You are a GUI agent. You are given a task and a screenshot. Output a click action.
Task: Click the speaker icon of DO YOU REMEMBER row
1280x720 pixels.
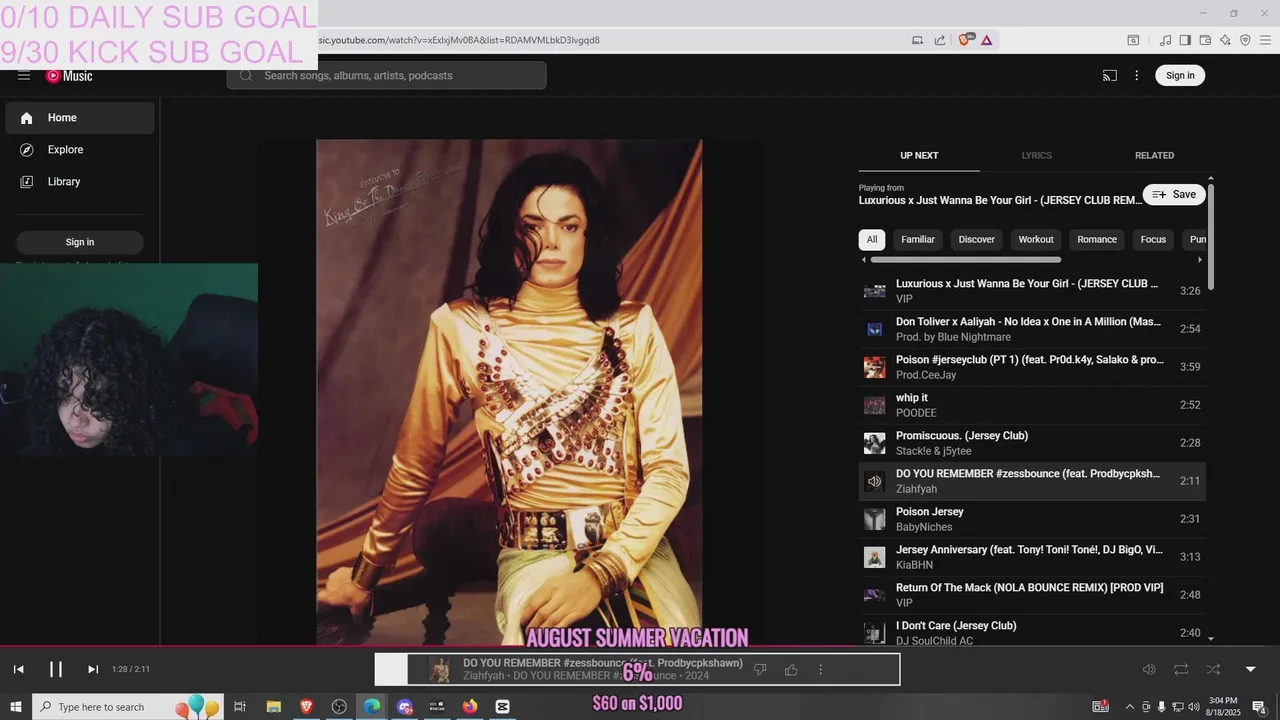[875, 481]
